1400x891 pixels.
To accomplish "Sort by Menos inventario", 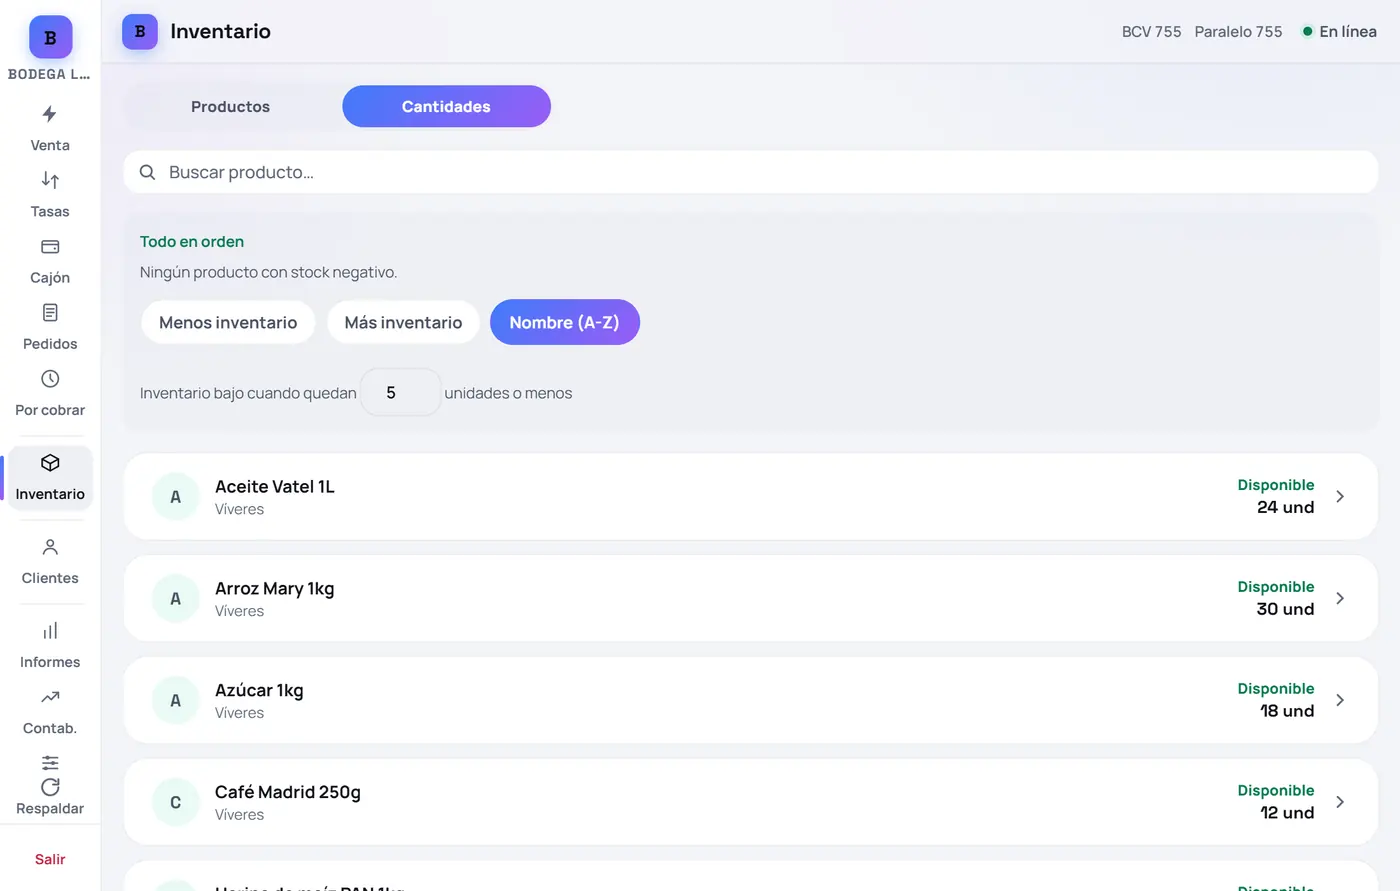I will [x=228, y=322].
